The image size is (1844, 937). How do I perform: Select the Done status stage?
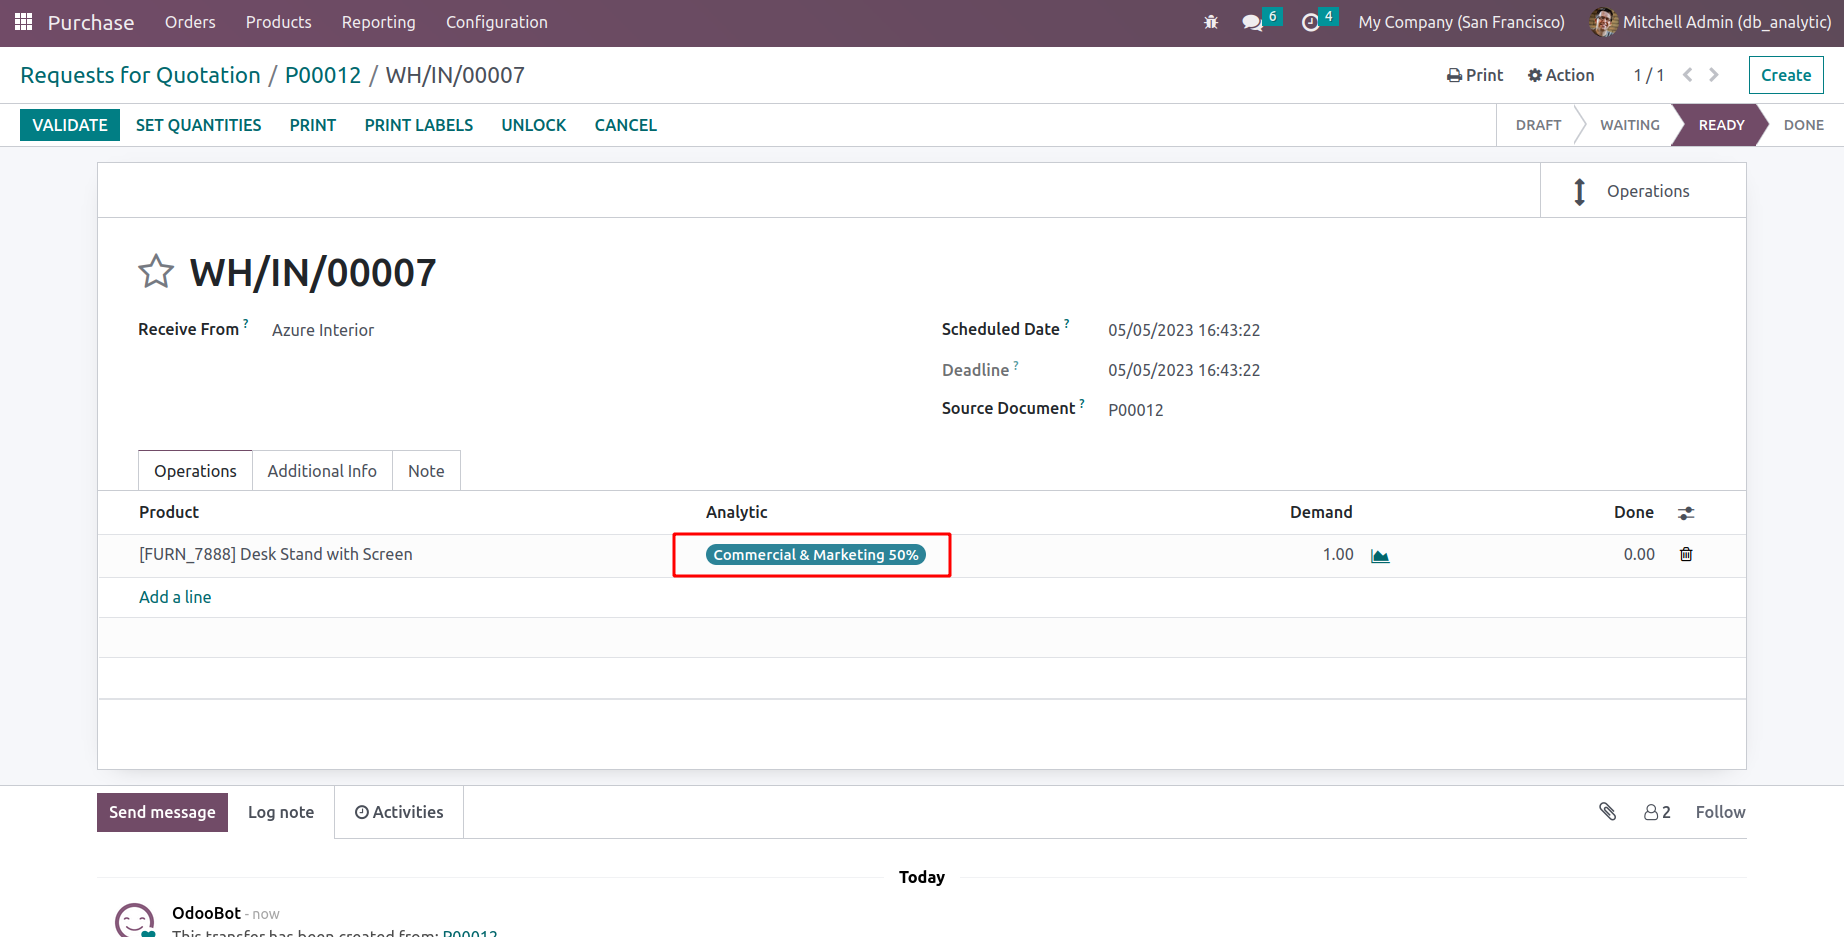pyautogui.click(x=1804, y=125)
